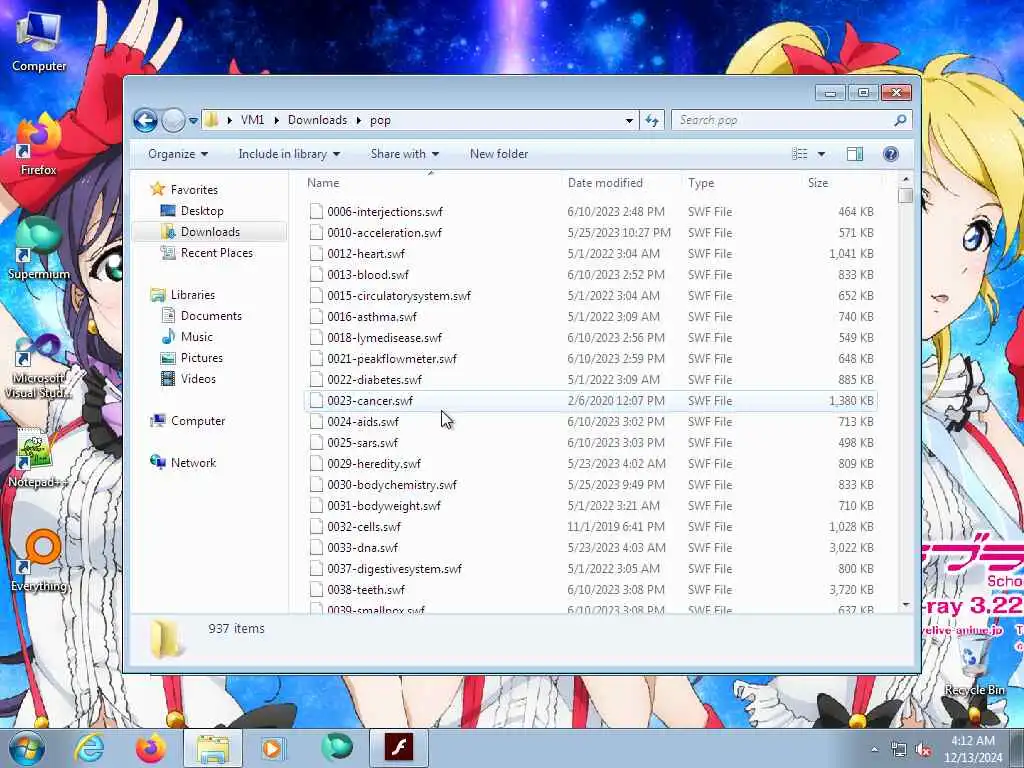Click the Change your view icon
1024x768 pixels.
click(800, 154)
